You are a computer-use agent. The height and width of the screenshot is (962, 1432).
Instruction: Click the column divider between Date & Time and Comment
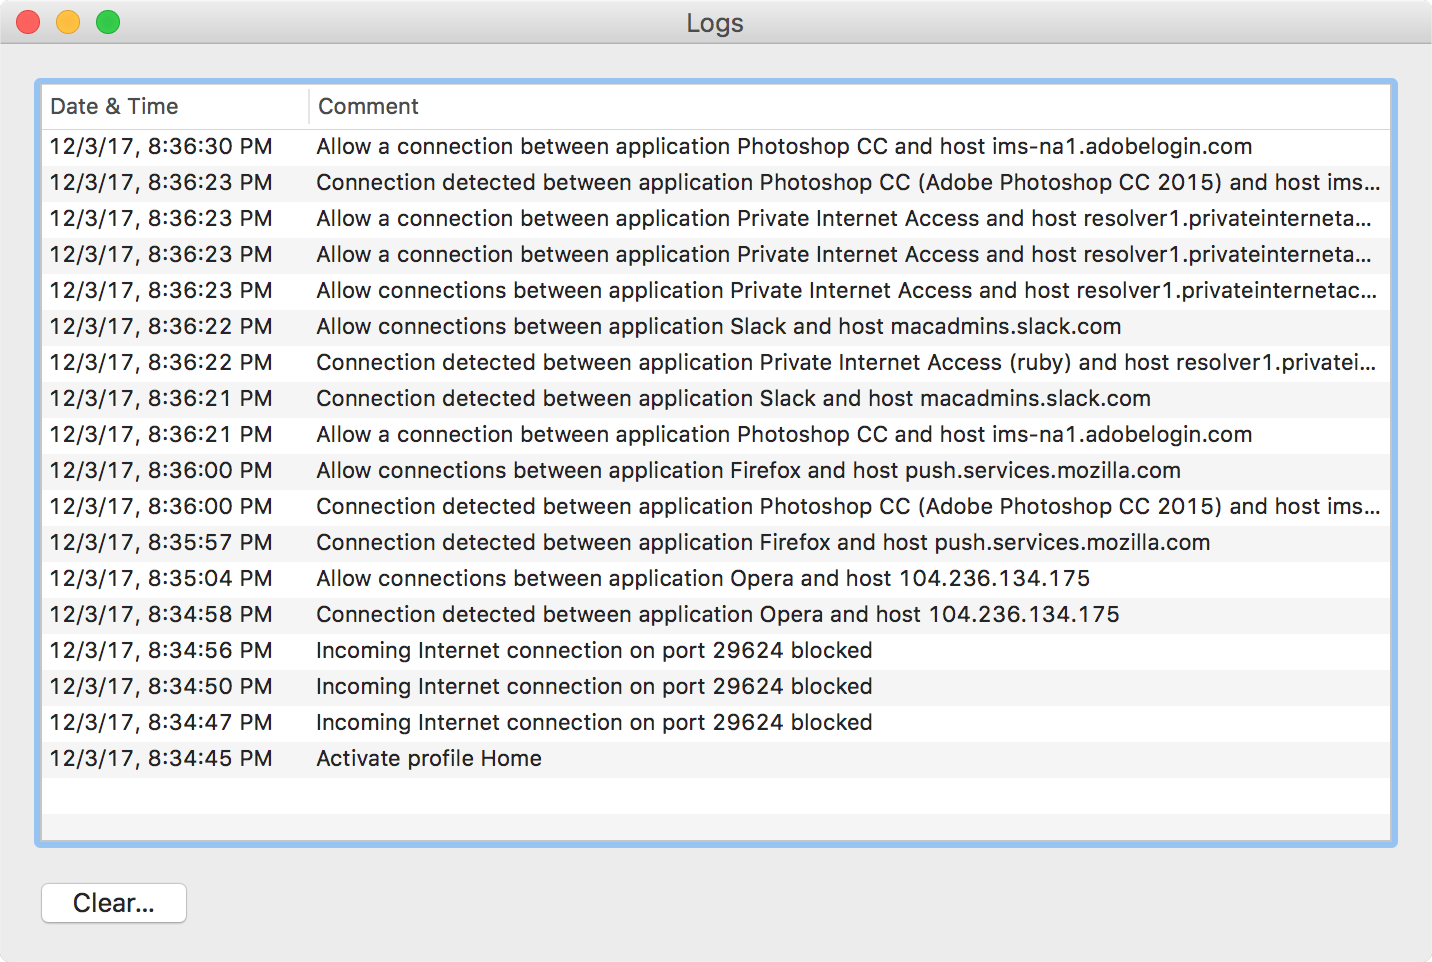(308, 106)
